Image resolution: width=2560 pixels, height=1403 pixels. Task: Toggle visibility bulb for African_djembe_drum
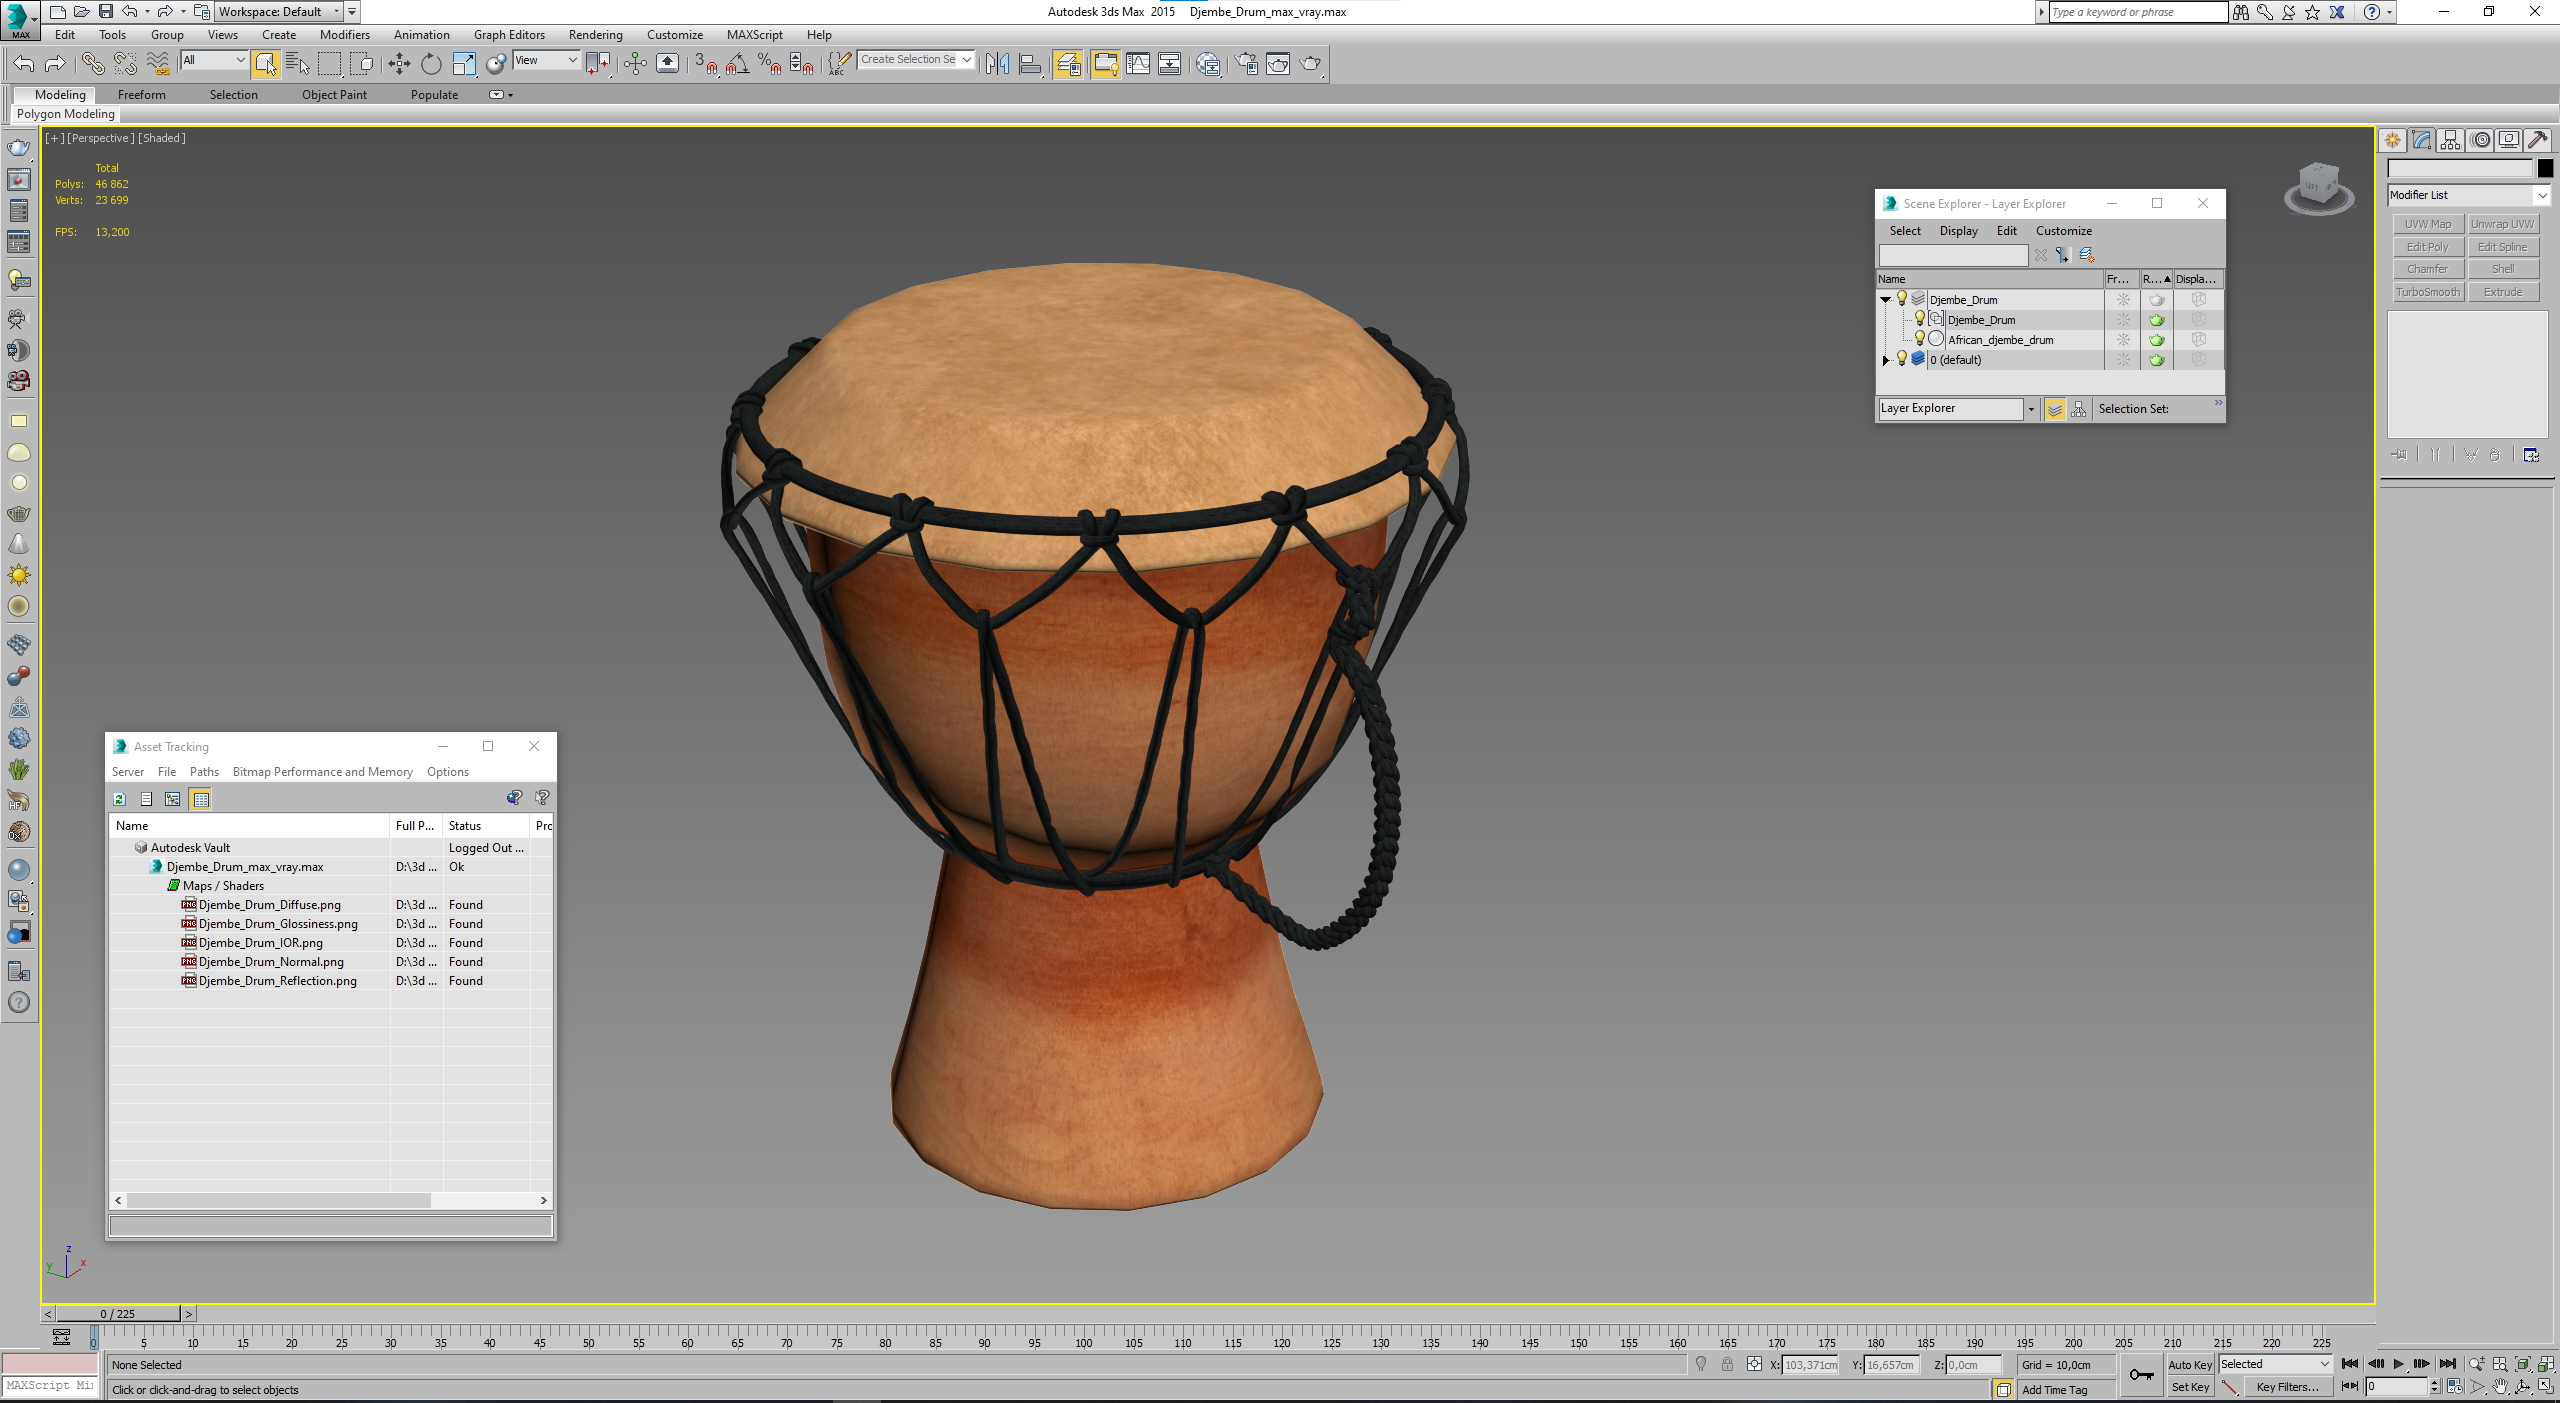(x=1919, y=340)
